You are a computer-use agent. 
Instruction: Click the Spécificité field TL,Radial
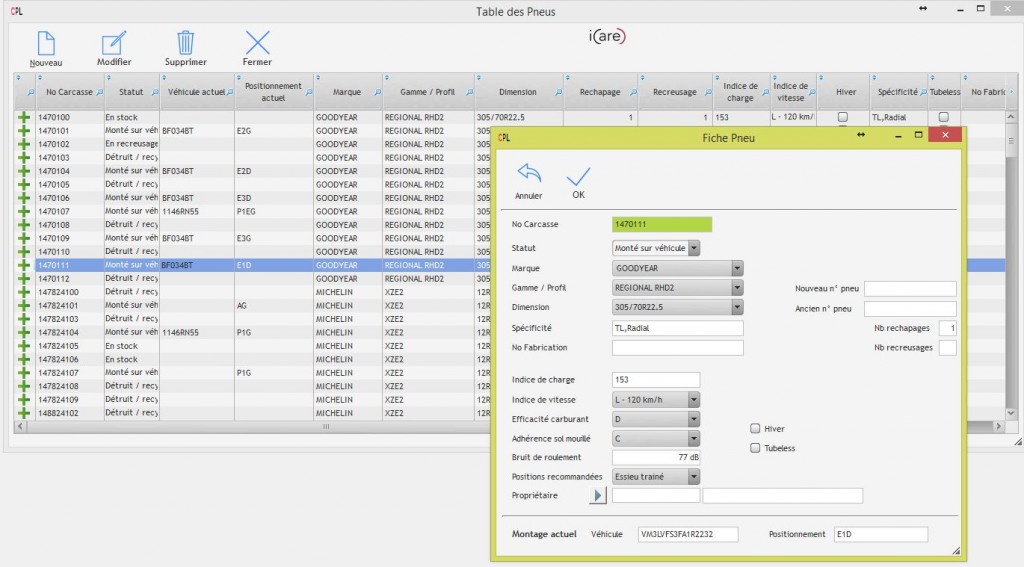point(677,329)
